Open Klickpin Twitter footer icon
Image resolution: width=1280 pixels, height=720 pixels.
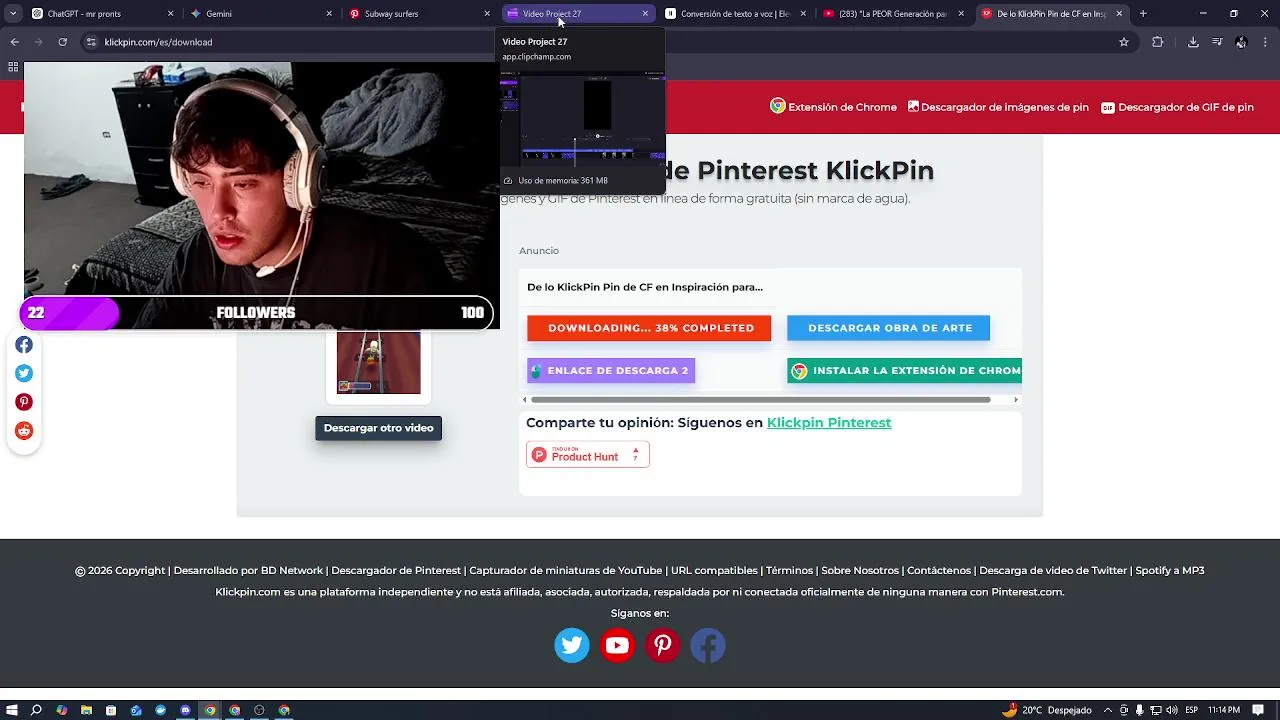click(572, 645)
